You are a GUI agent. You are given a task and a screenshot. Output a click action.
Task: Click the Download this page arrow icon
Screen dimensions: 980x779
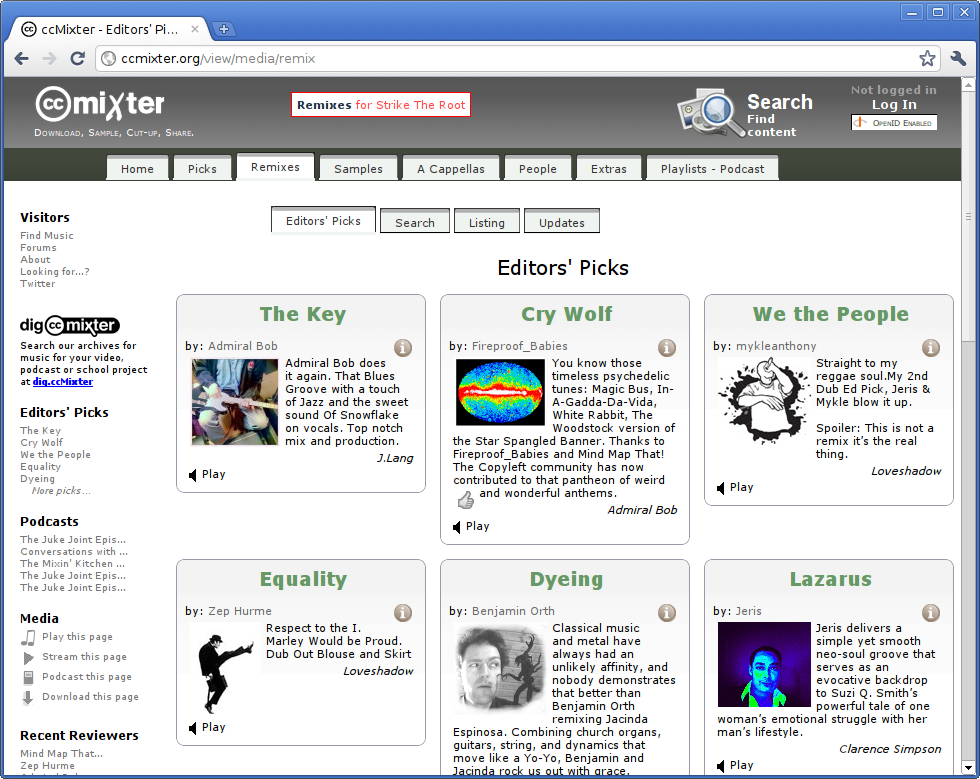28,698
